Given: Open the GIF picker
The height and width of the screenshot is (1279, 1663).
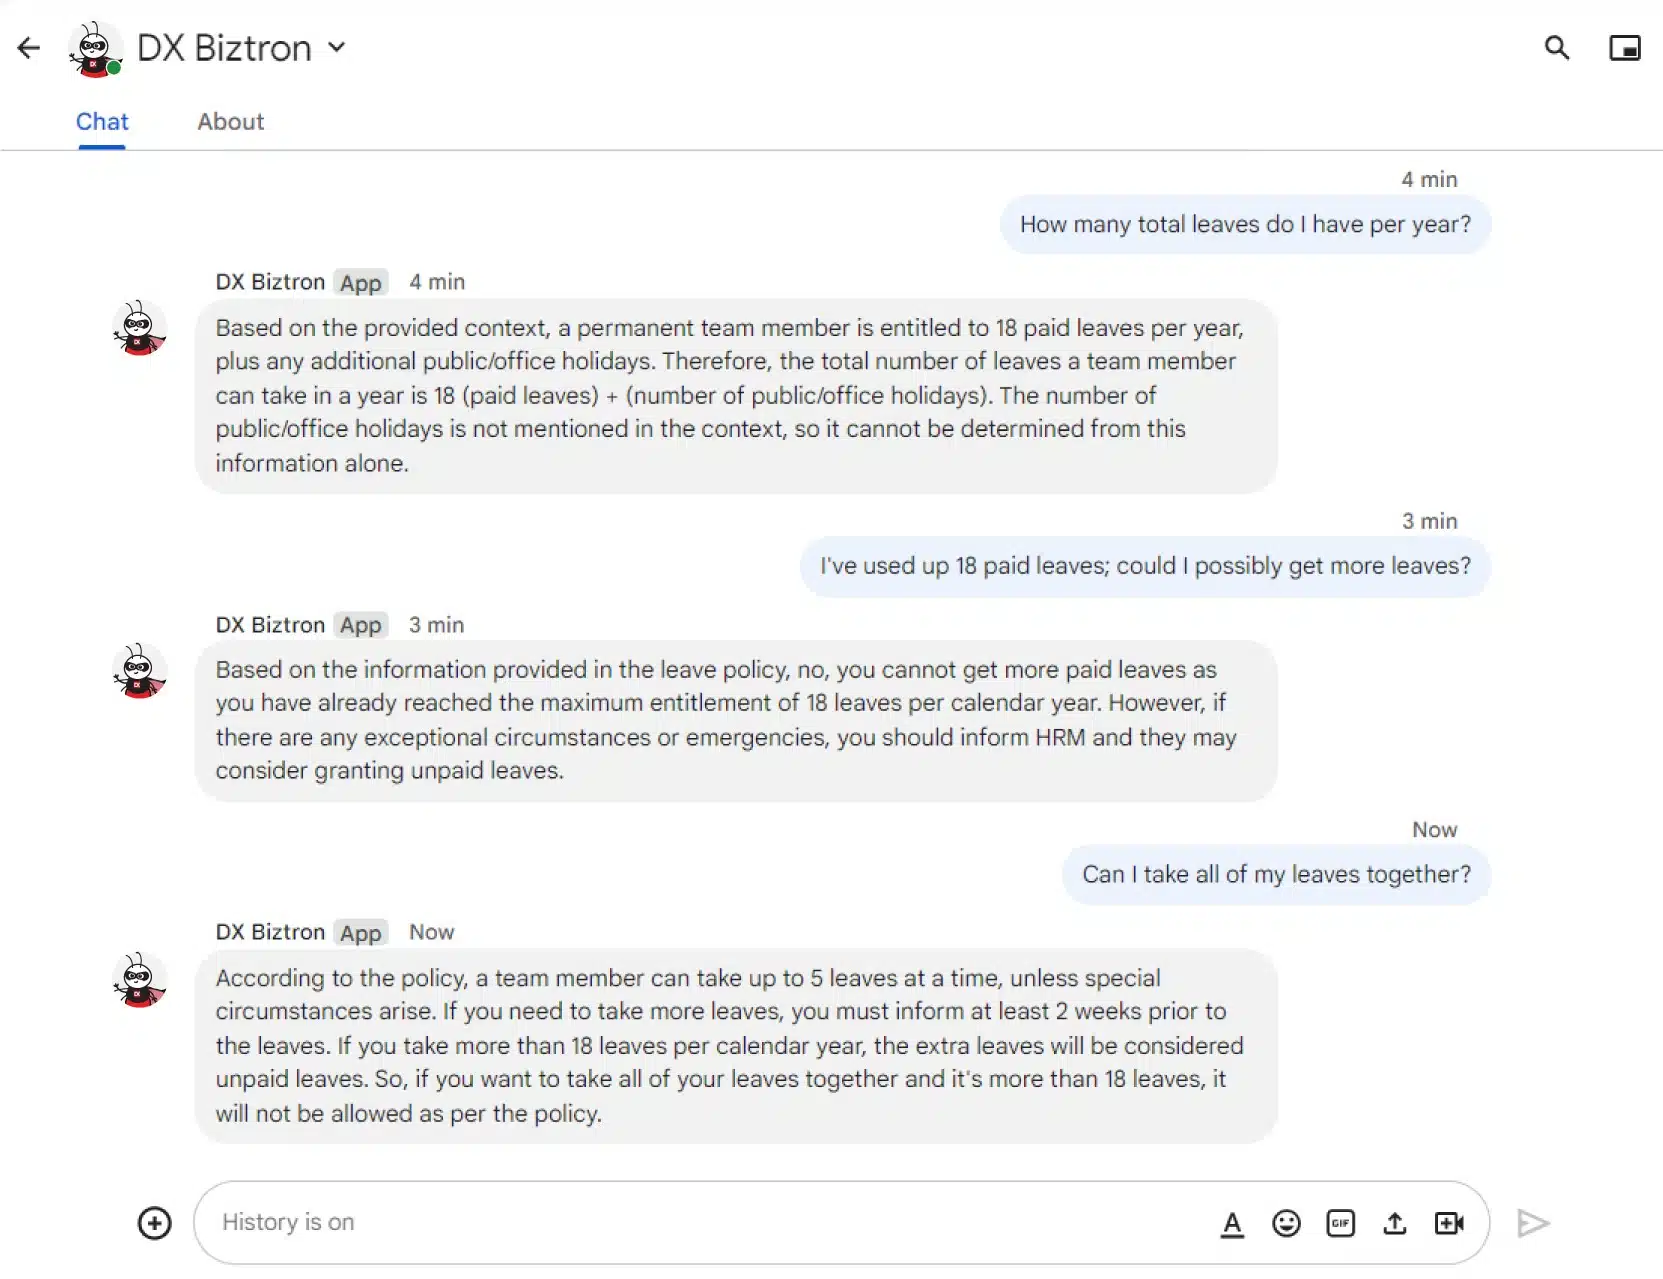Looking at the screenshot, I should [x=1341, y=1223].
